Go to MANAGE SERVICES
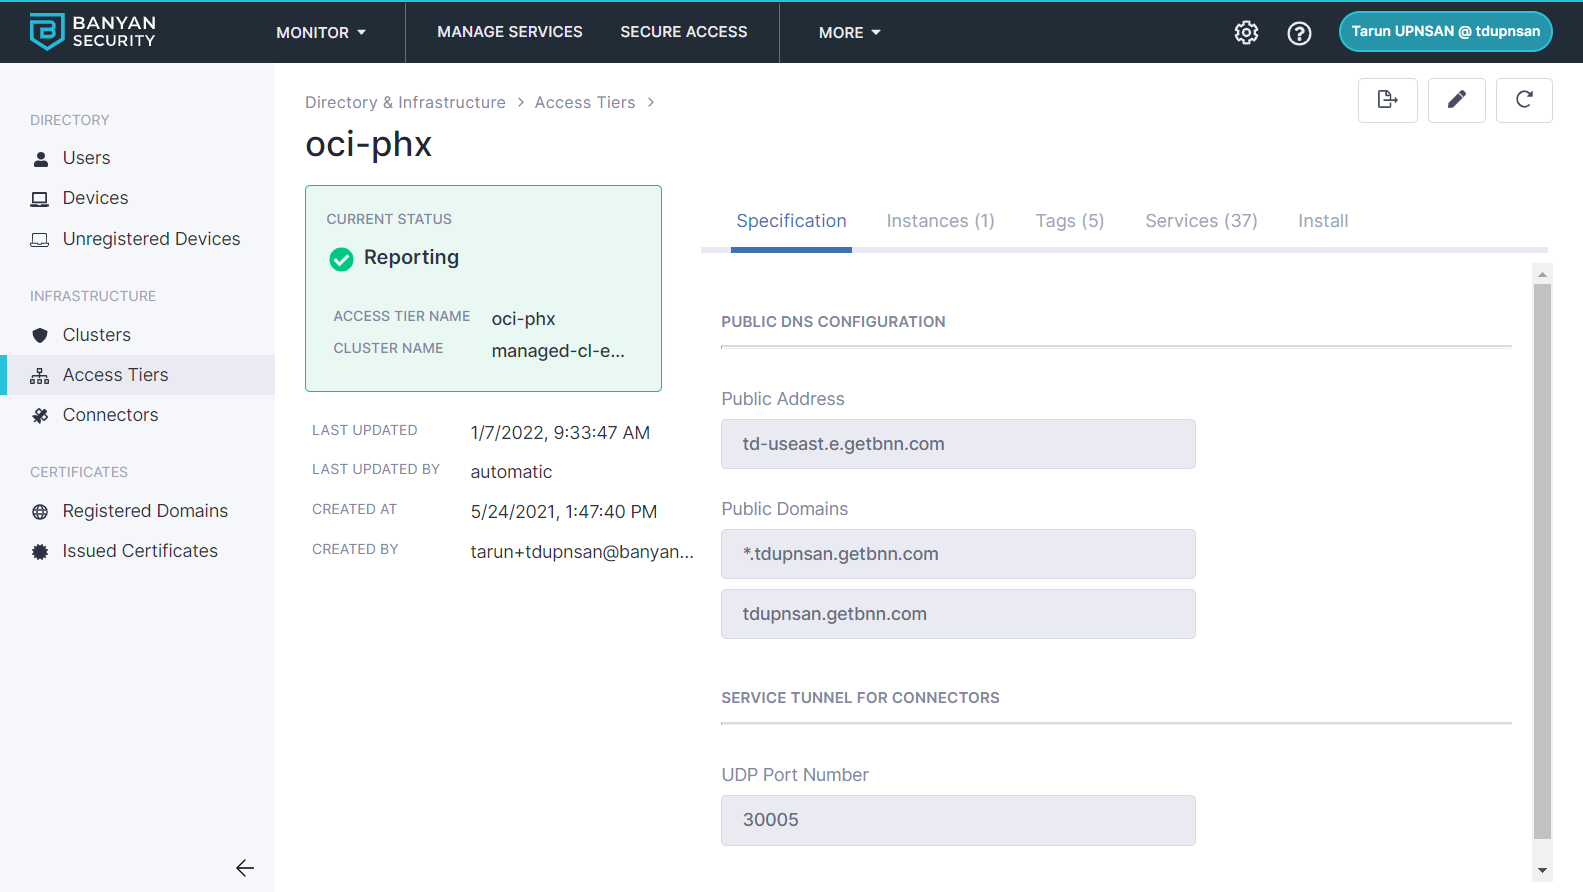The image size is (1583, 892). pyautogui.click(x=510, y=32)
